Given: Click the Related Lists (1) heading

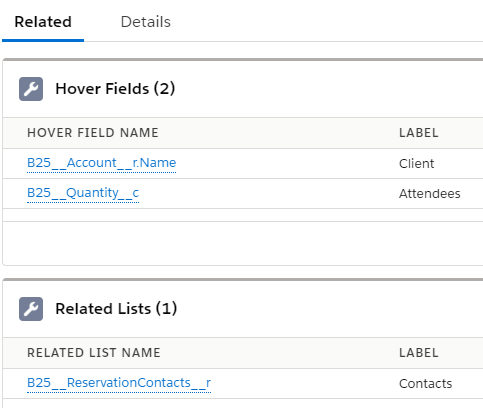Looking at the screenshot, I should point(116,309).
